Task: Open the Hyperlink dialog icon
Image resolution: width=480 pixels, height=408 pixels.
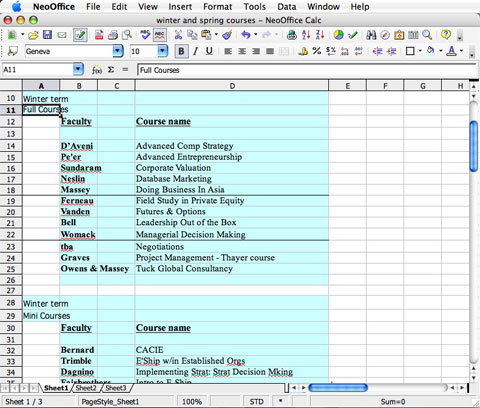Action: [x=292, y=35]
